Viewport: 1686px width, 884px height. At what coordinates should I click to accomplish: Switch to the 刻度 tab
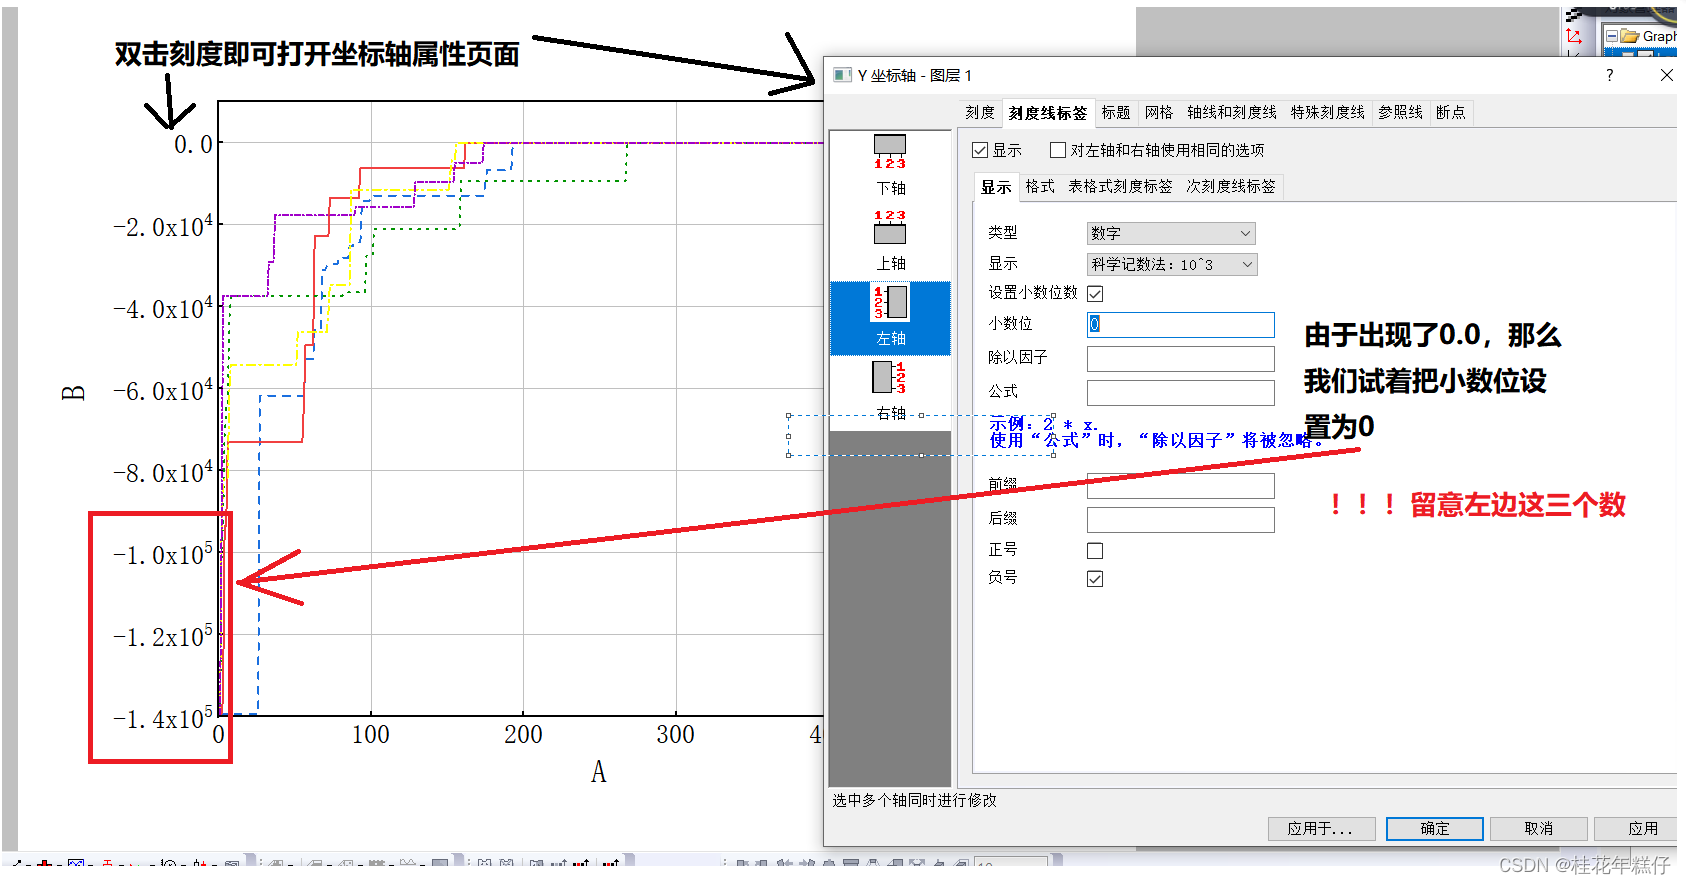(980, 113)
